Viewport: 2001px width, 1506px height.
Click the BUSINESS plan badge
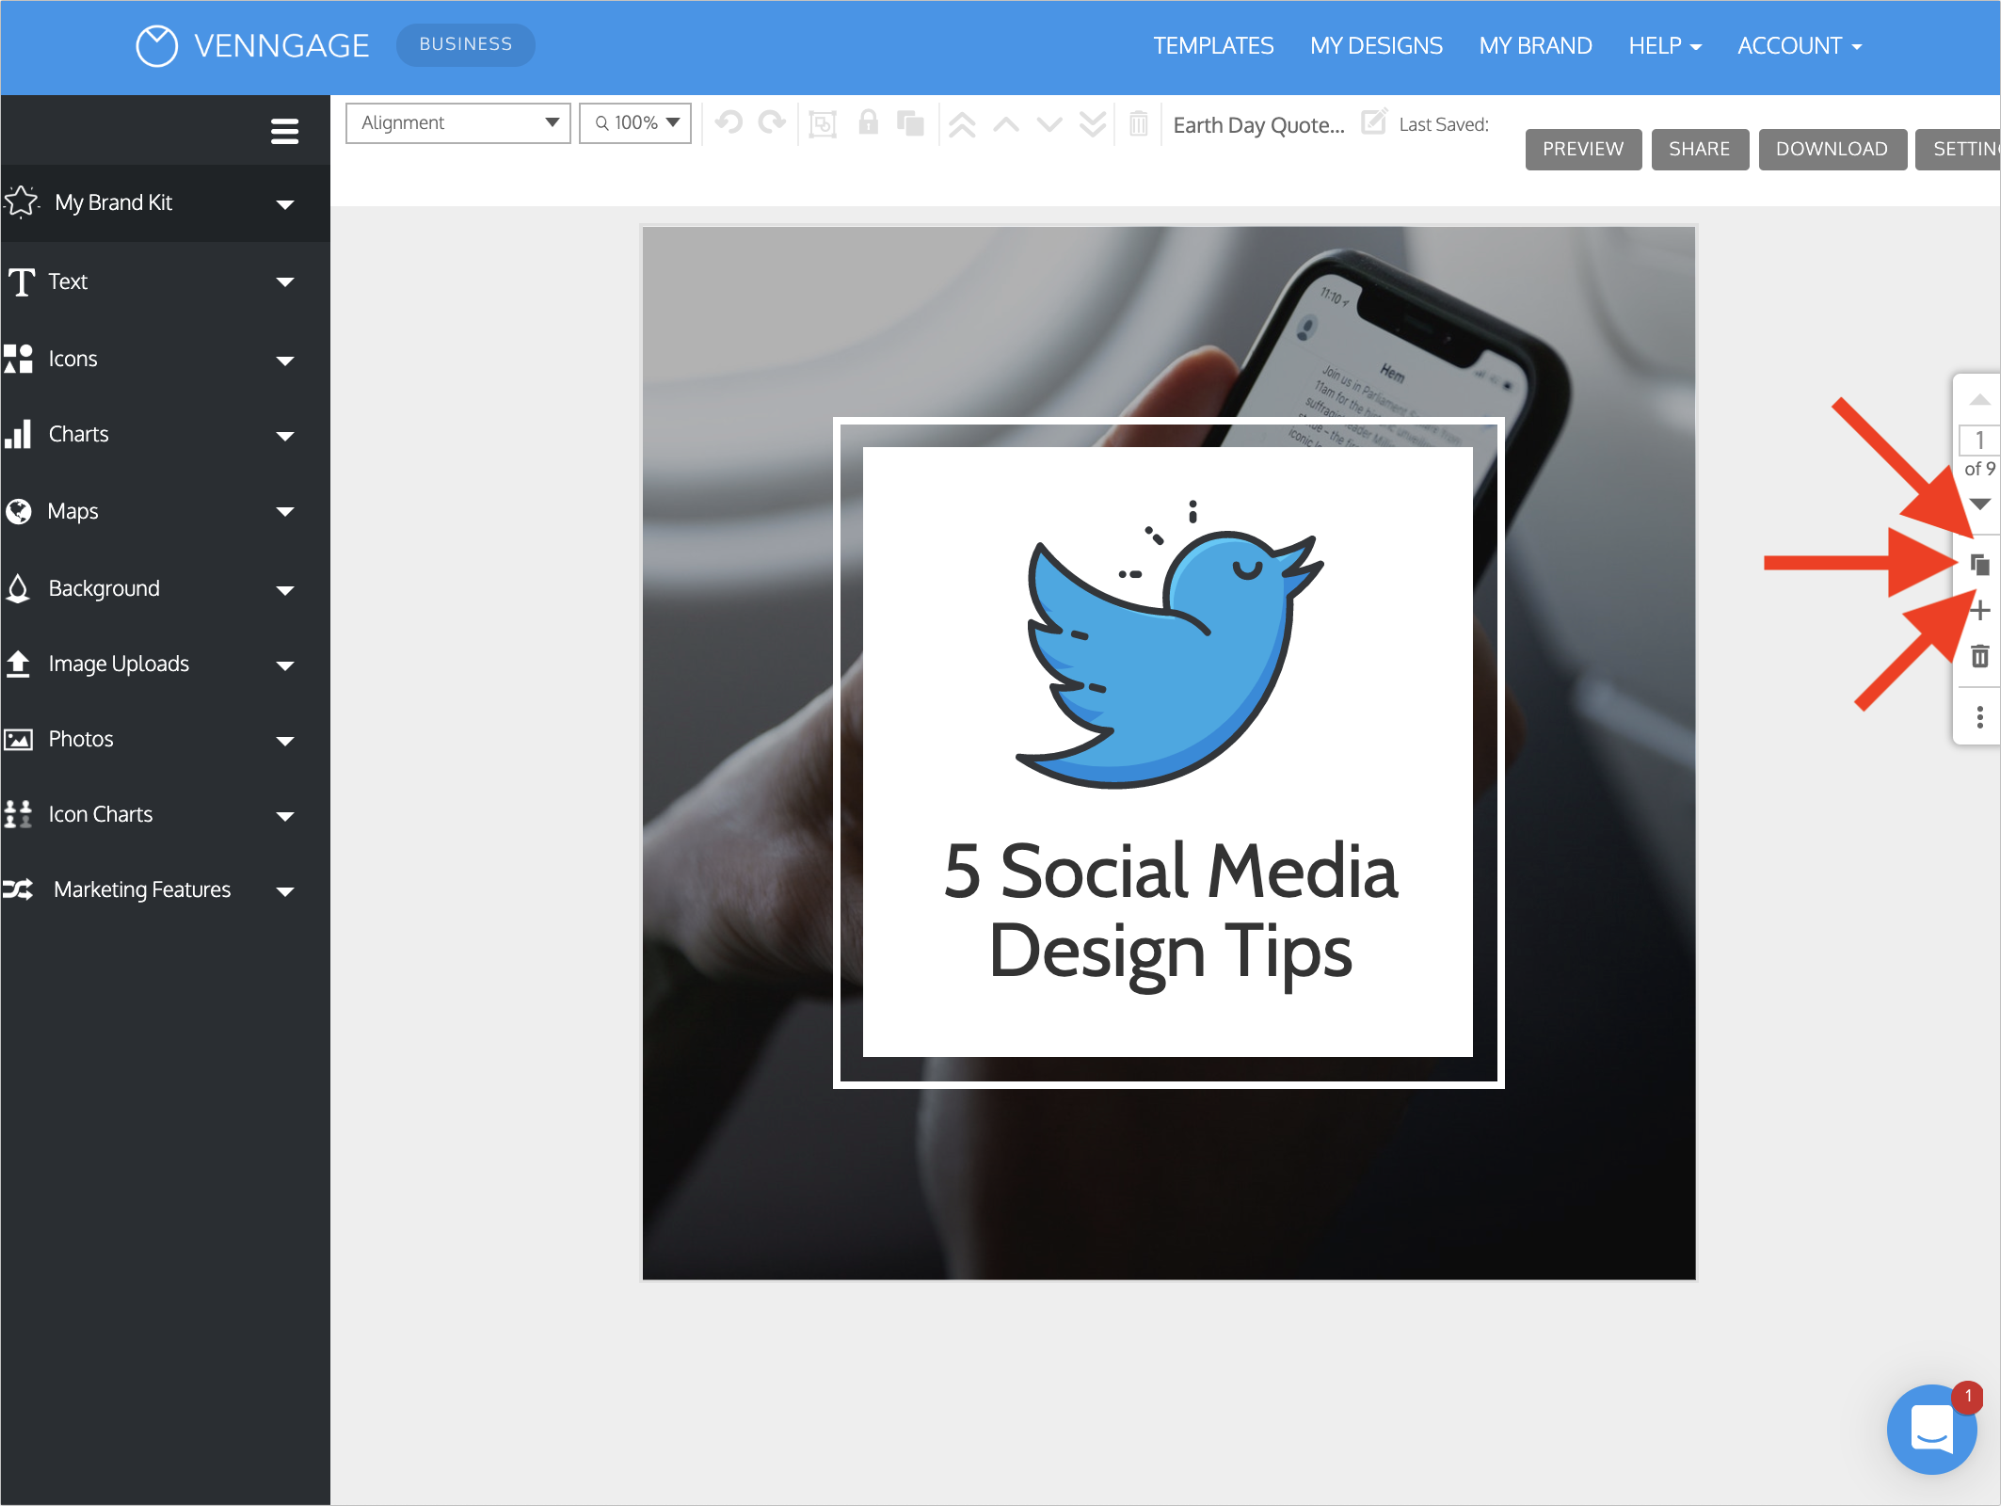(x=466, y=45)
